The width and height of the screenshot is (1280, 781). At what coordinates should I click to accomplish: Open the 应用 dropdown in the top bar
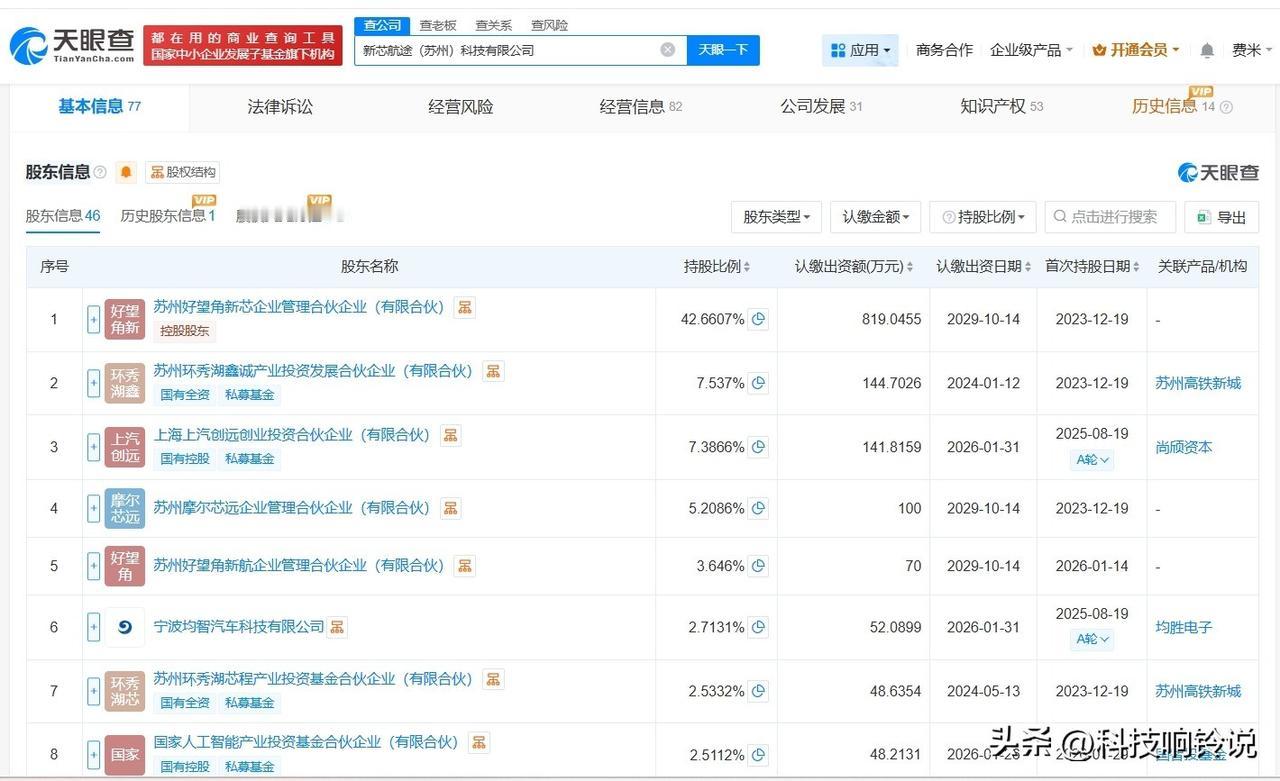(860, 50)
